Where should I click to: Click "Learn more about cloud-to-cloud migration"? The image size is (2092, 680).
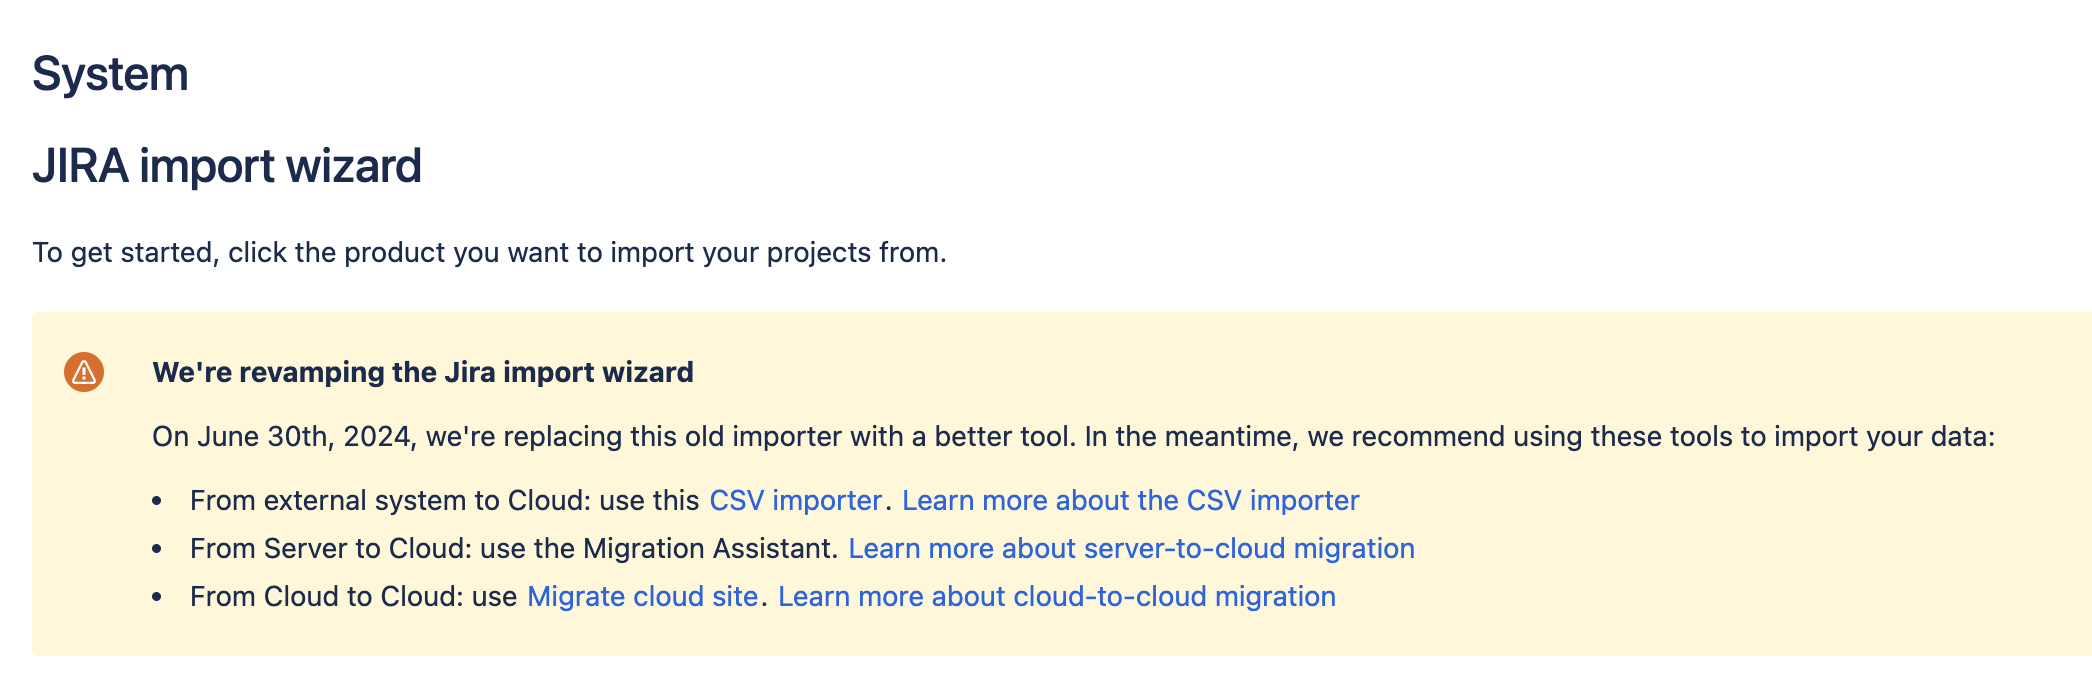(x=1057, y=596)
